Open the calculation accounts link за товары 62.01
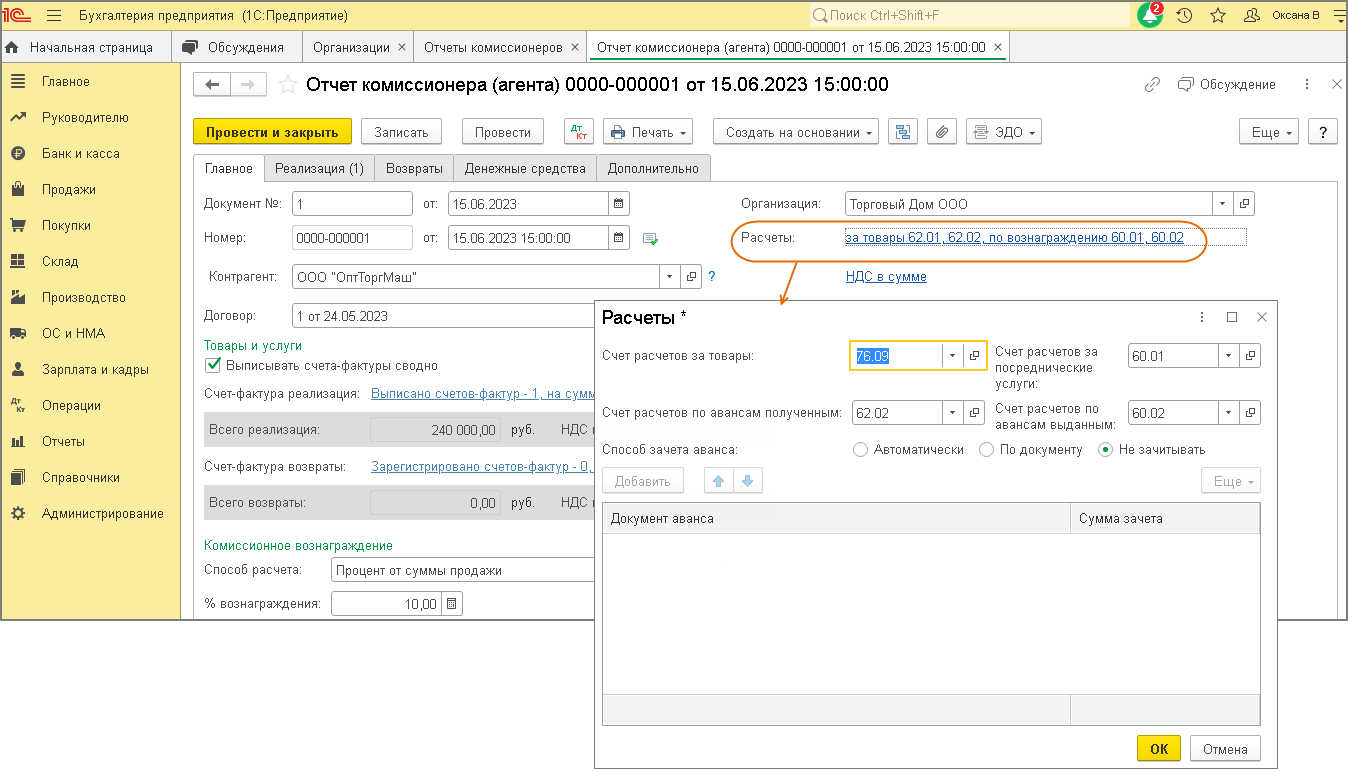Image resolution: width=1348 pixels, height=772 pixels. tap(1014, 238)
